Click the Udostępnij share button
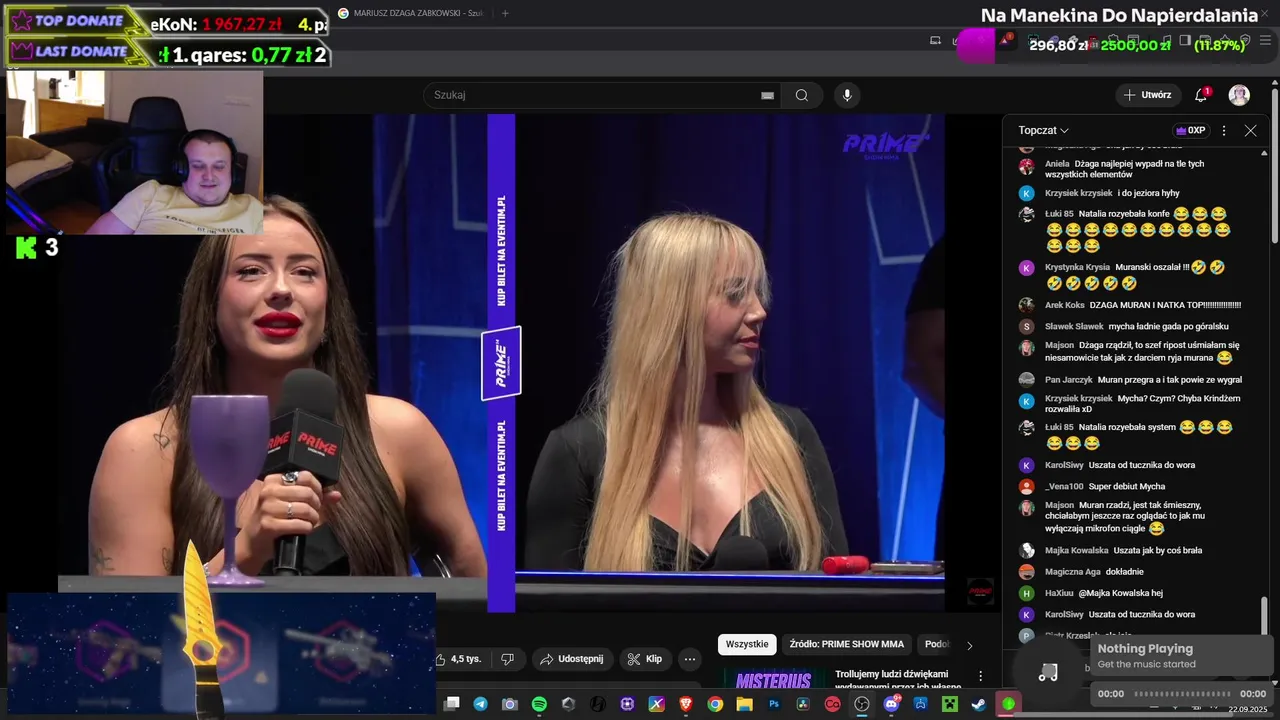This screenshot has width=1280, height=720. [x=572, y=659]
